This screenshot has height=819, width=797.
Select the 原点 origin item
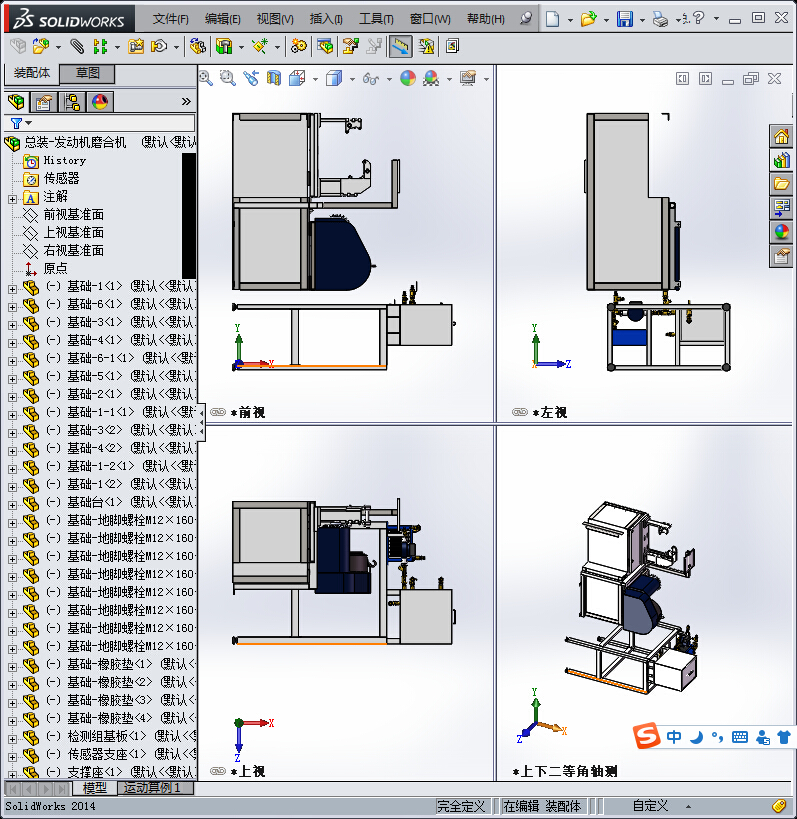(x=55, y=268)
